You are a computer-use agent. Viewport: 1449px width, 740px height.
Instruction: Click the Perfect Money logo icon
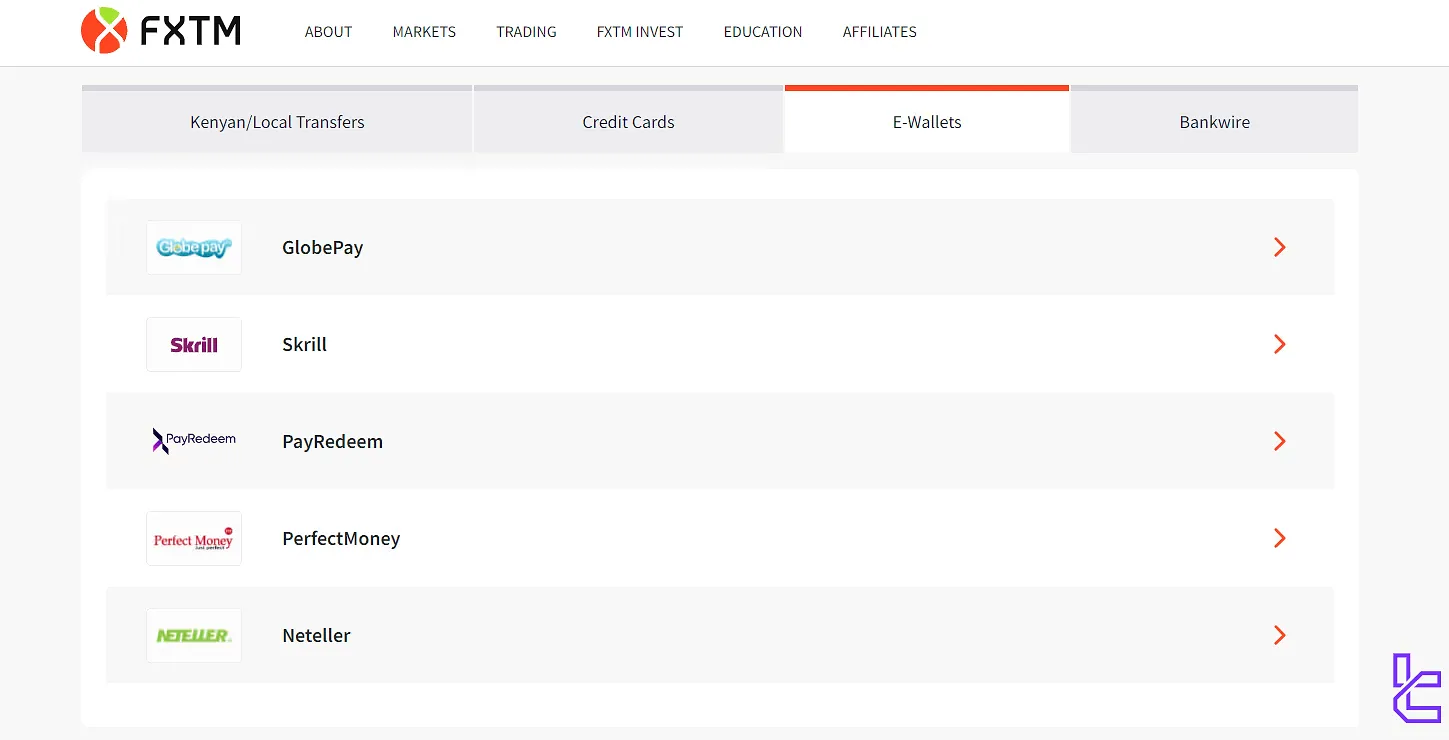[x=194, y=539]
